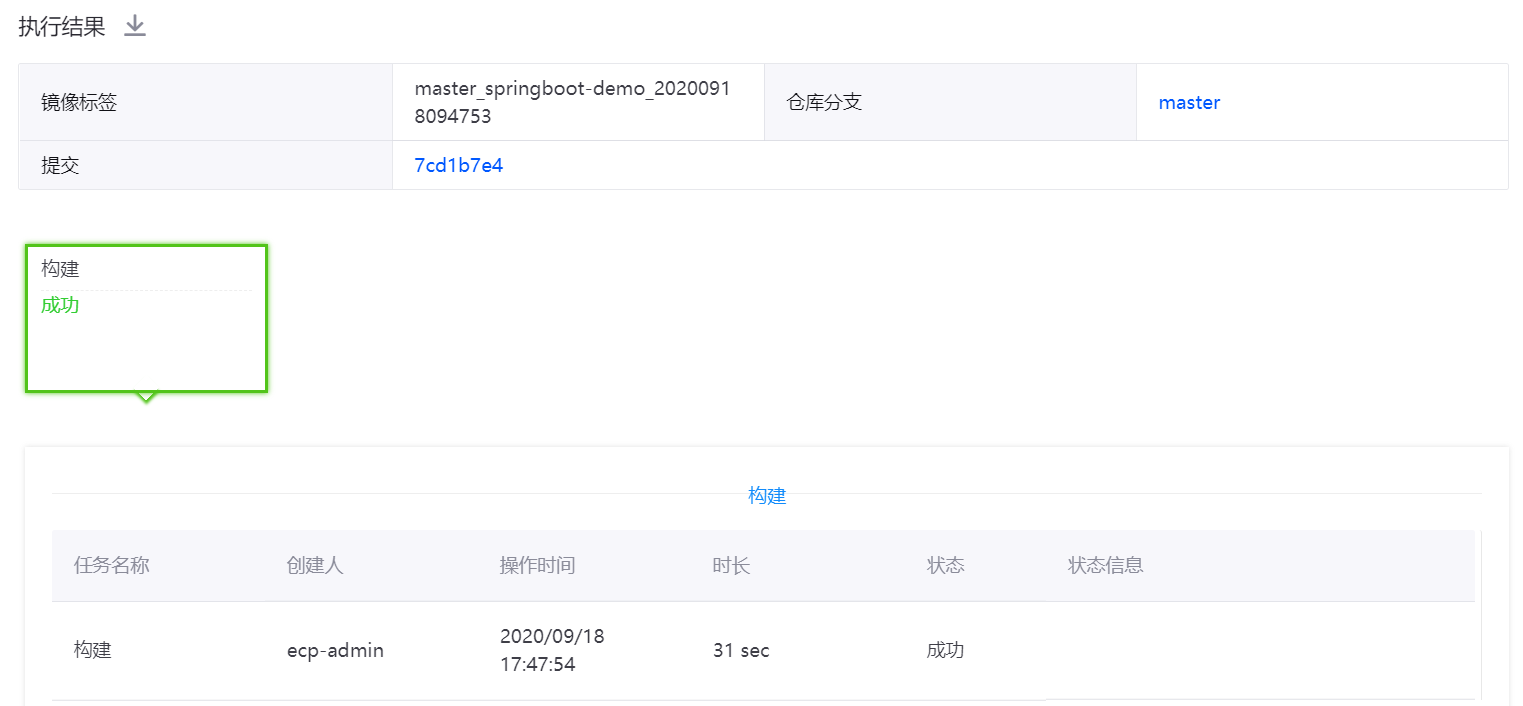The image size is (1523, 706).
Task: Open commit 7cd1b7e4 link
Action: tap(458, 166)
